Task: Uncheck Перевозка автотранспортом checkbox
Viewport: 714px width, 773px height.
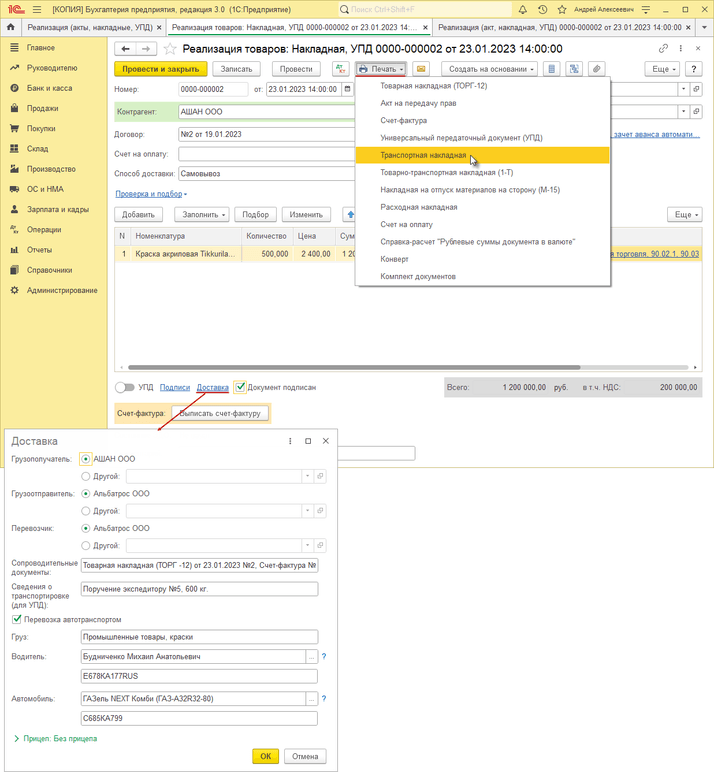Action: (16, 620)
